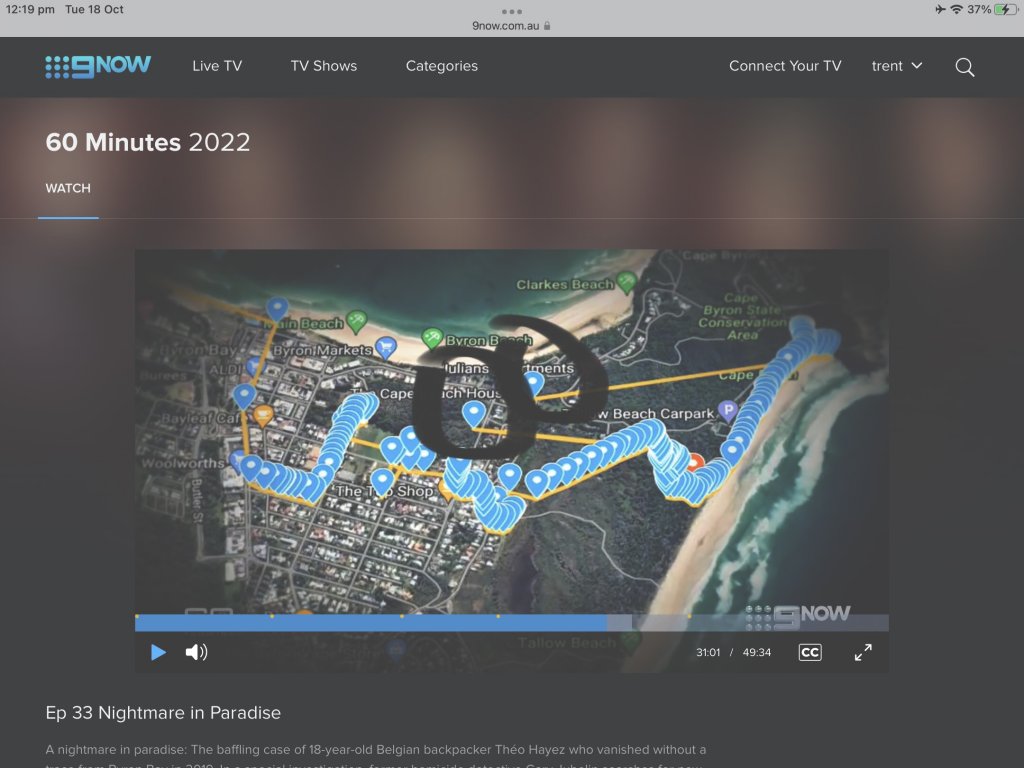
Task: Tap the Wi-Fi icon in status bar
Action: click(956, 9)
